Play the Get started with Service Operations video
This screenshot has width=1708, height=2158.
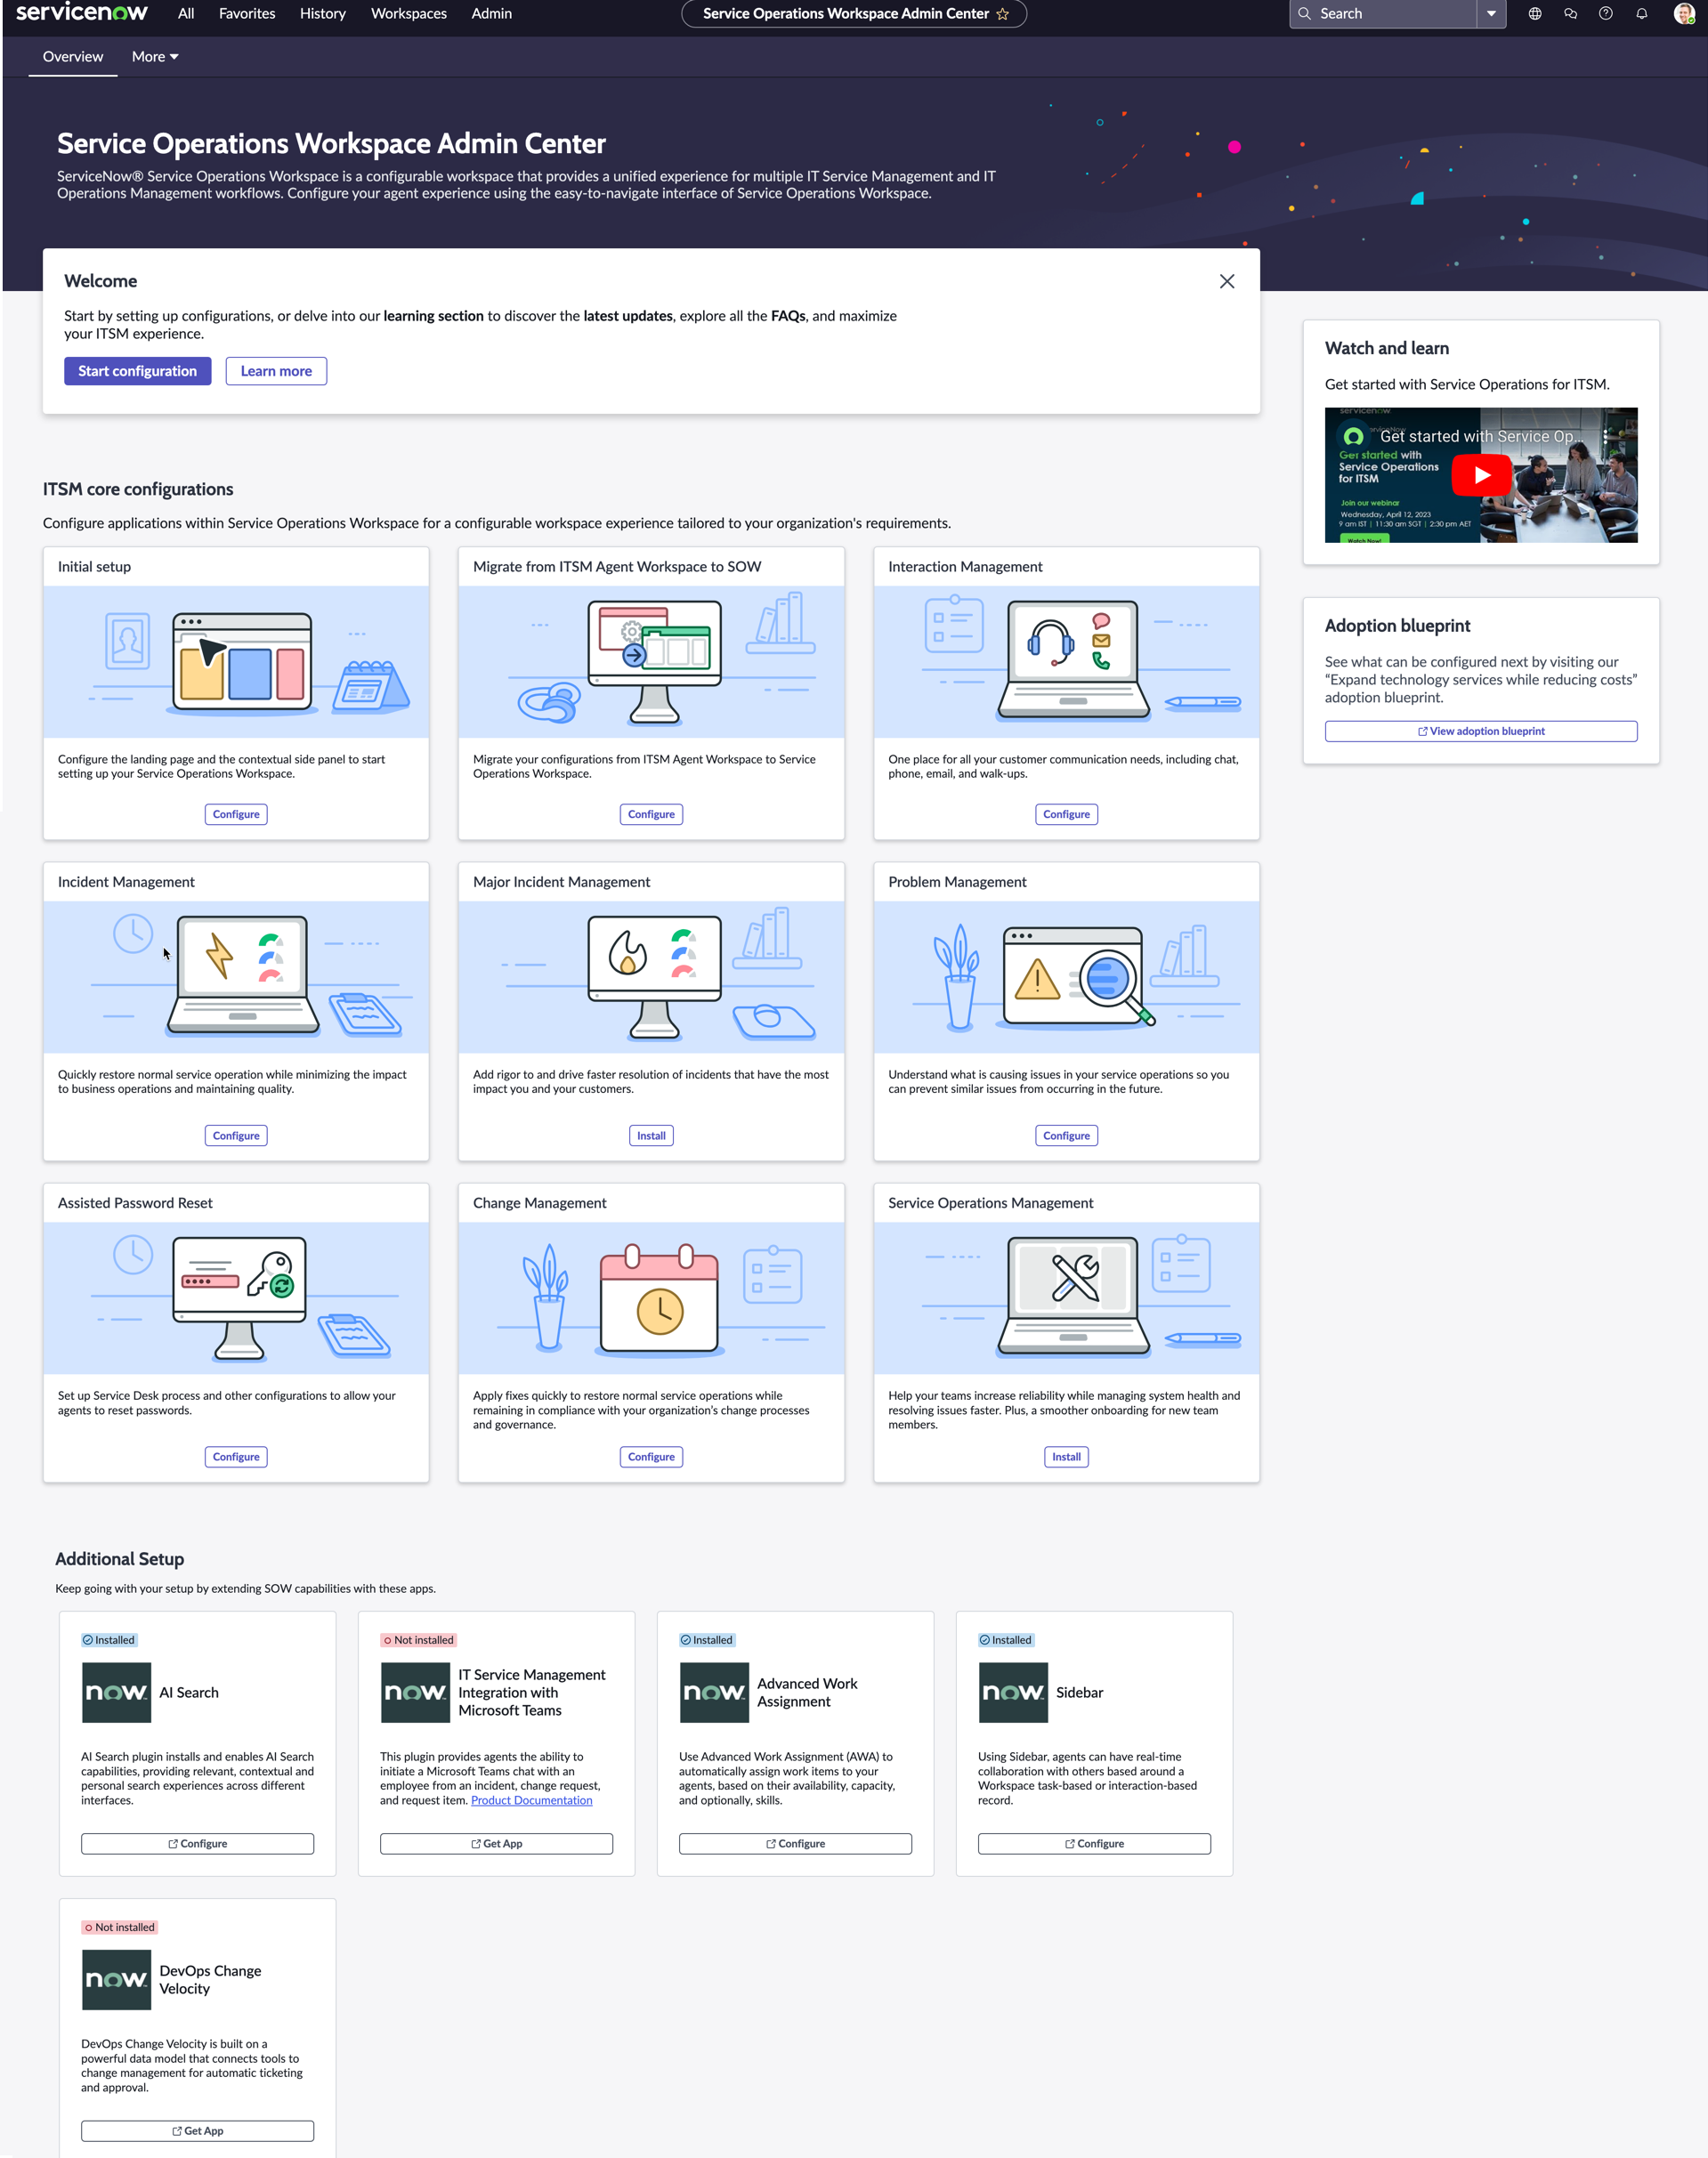(x=1481, y=475)
